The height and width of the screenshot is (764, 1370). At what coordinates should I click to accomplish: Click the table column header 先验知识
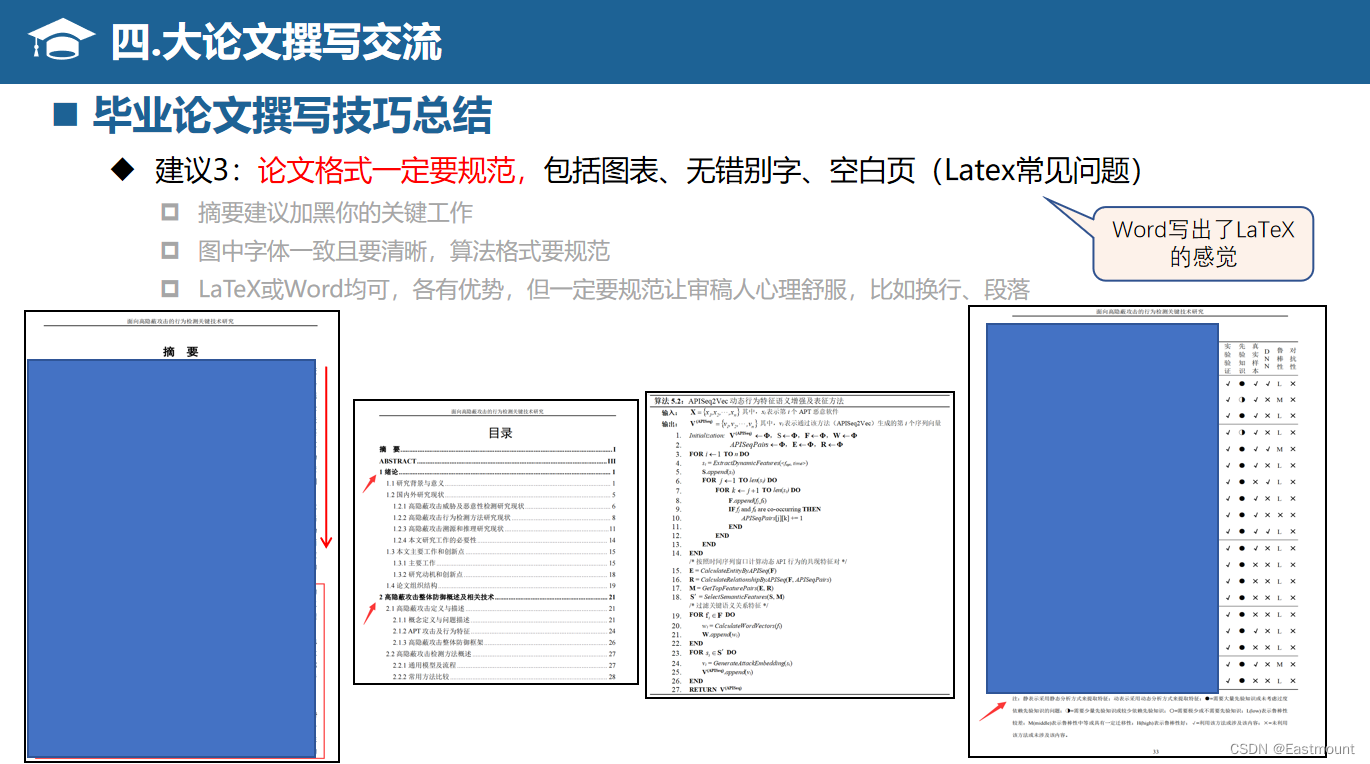pos(1241,357)
